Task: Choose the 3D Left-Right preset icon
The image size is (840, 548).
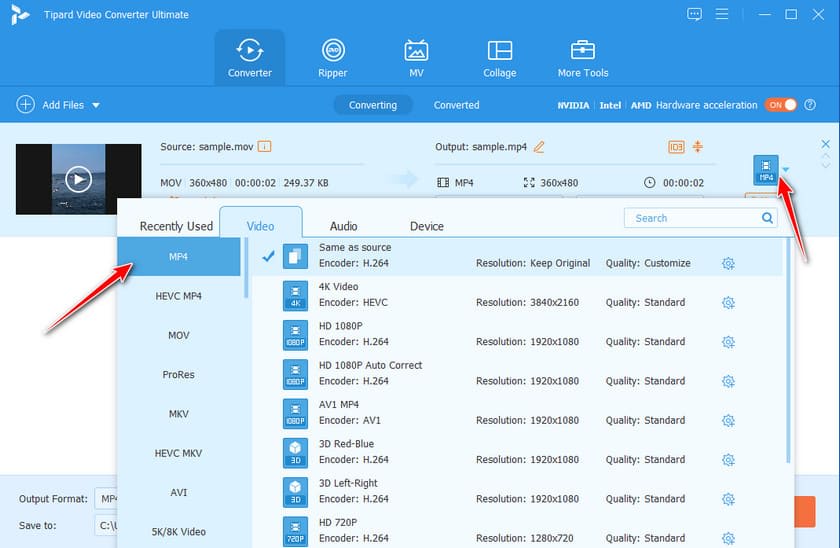Action: (x=295, y=492)
